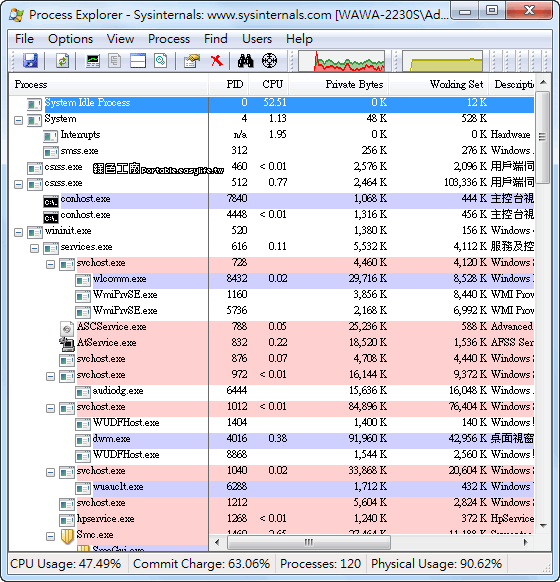The image size is (560, 582).
Task: Sort by the Private Bytes column header
Action: click(339, 85)
